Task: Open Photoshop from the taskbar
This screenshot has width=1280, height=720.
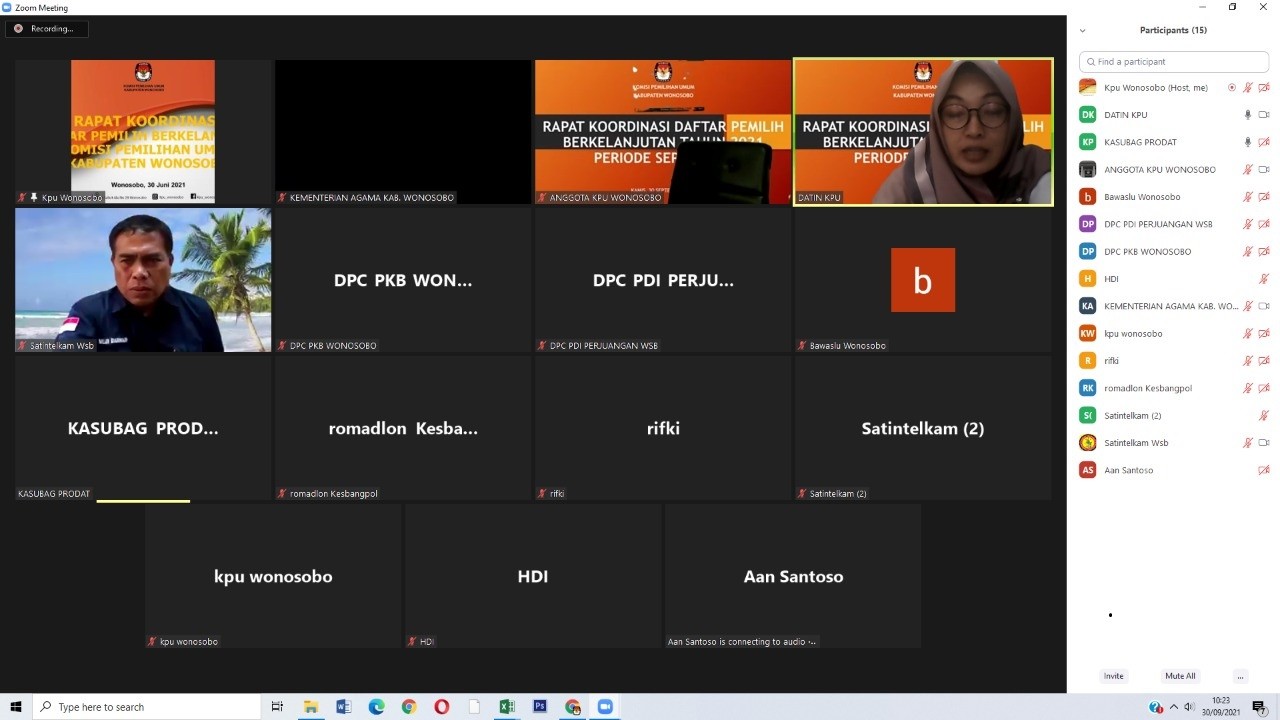Action: click(x=540, y=707)
